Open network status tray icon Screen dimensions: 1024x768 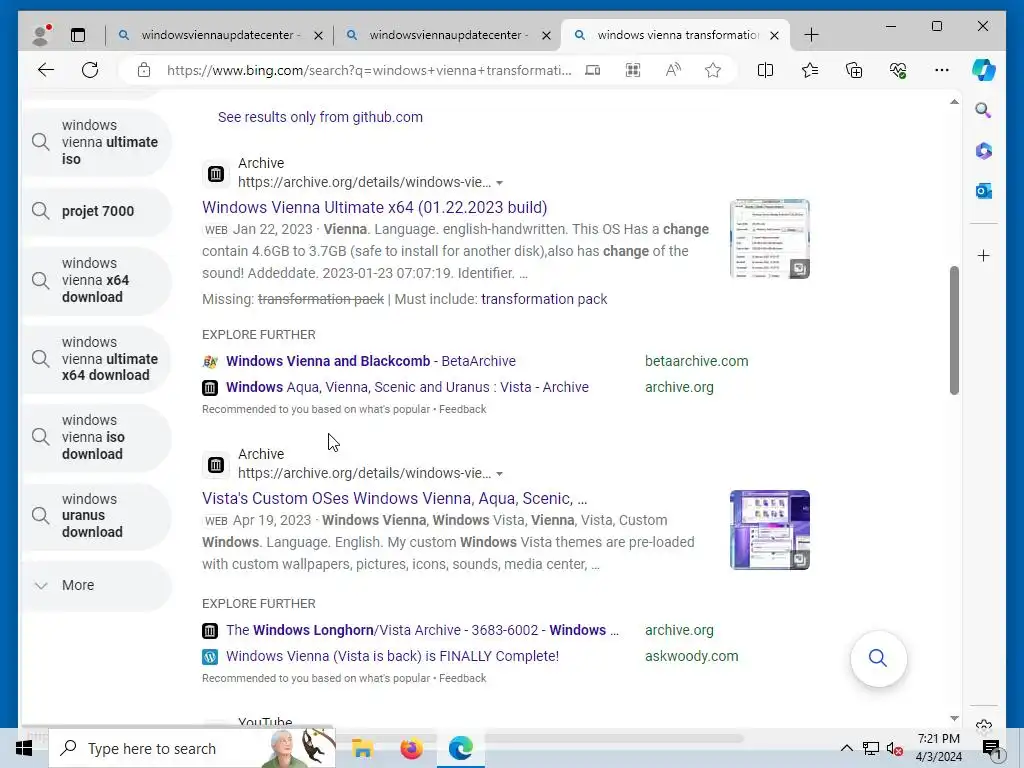871,748
